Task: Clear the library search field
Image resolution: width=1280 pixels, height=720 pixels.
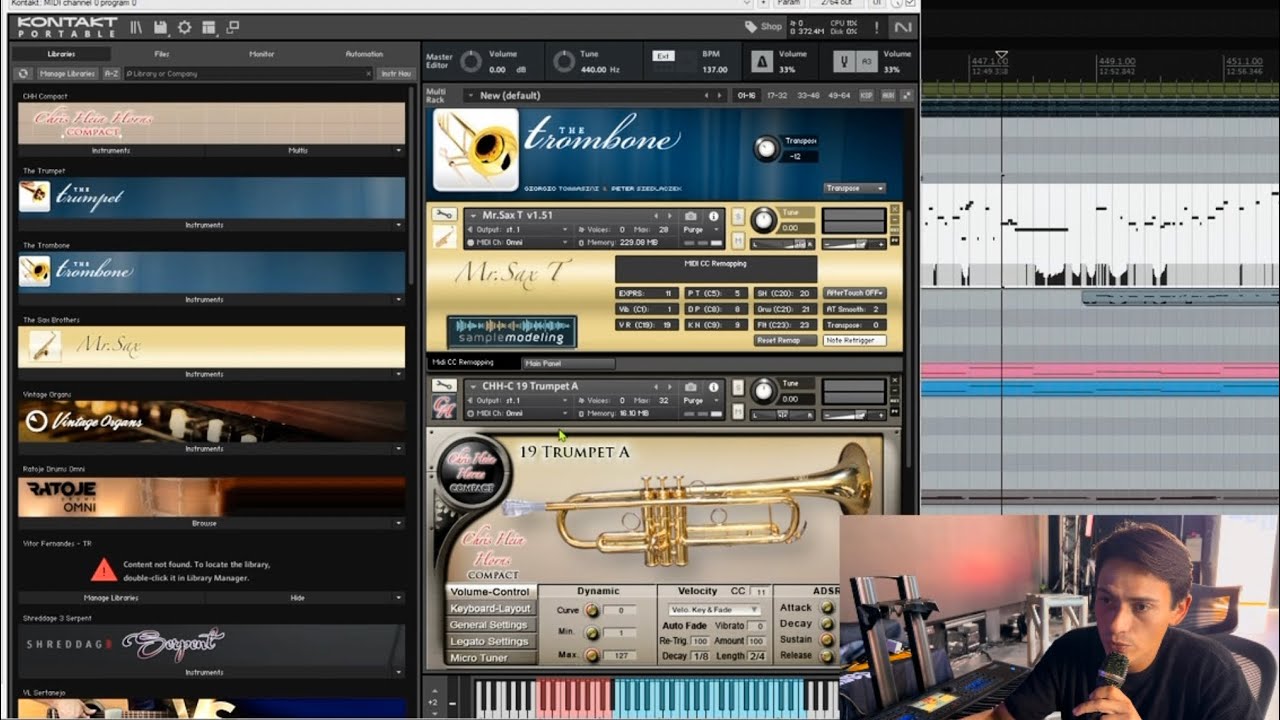Action: coord(369,73)
